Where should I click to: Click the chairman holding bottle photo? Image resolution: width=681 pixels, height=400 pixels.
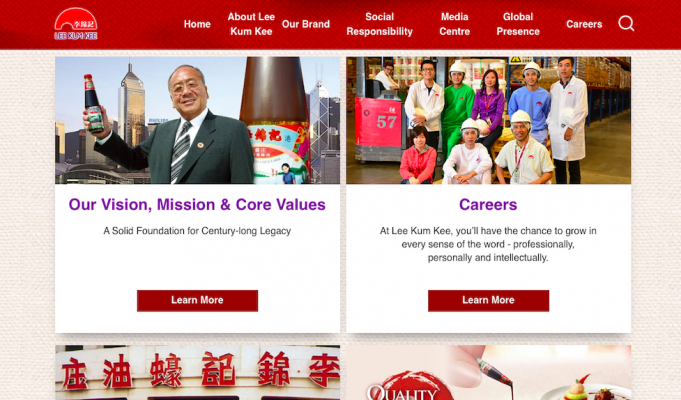[x=197, y=120]
